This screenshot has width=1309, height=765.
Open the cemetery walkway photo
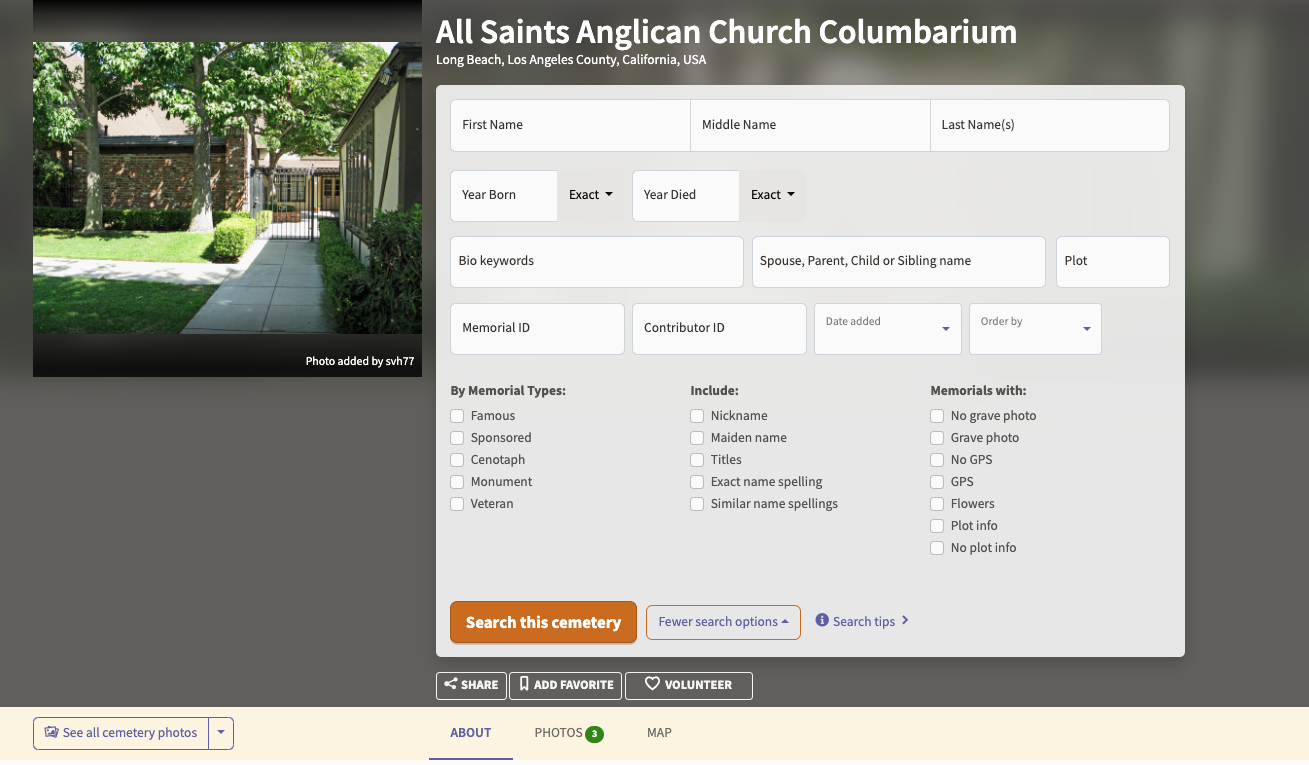coord(227,188)
